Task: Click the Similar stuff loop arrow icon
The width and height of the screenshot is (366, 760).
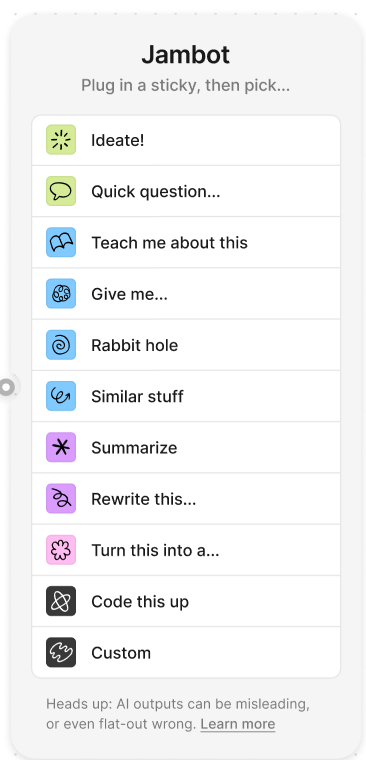Action: coord(61,396)
